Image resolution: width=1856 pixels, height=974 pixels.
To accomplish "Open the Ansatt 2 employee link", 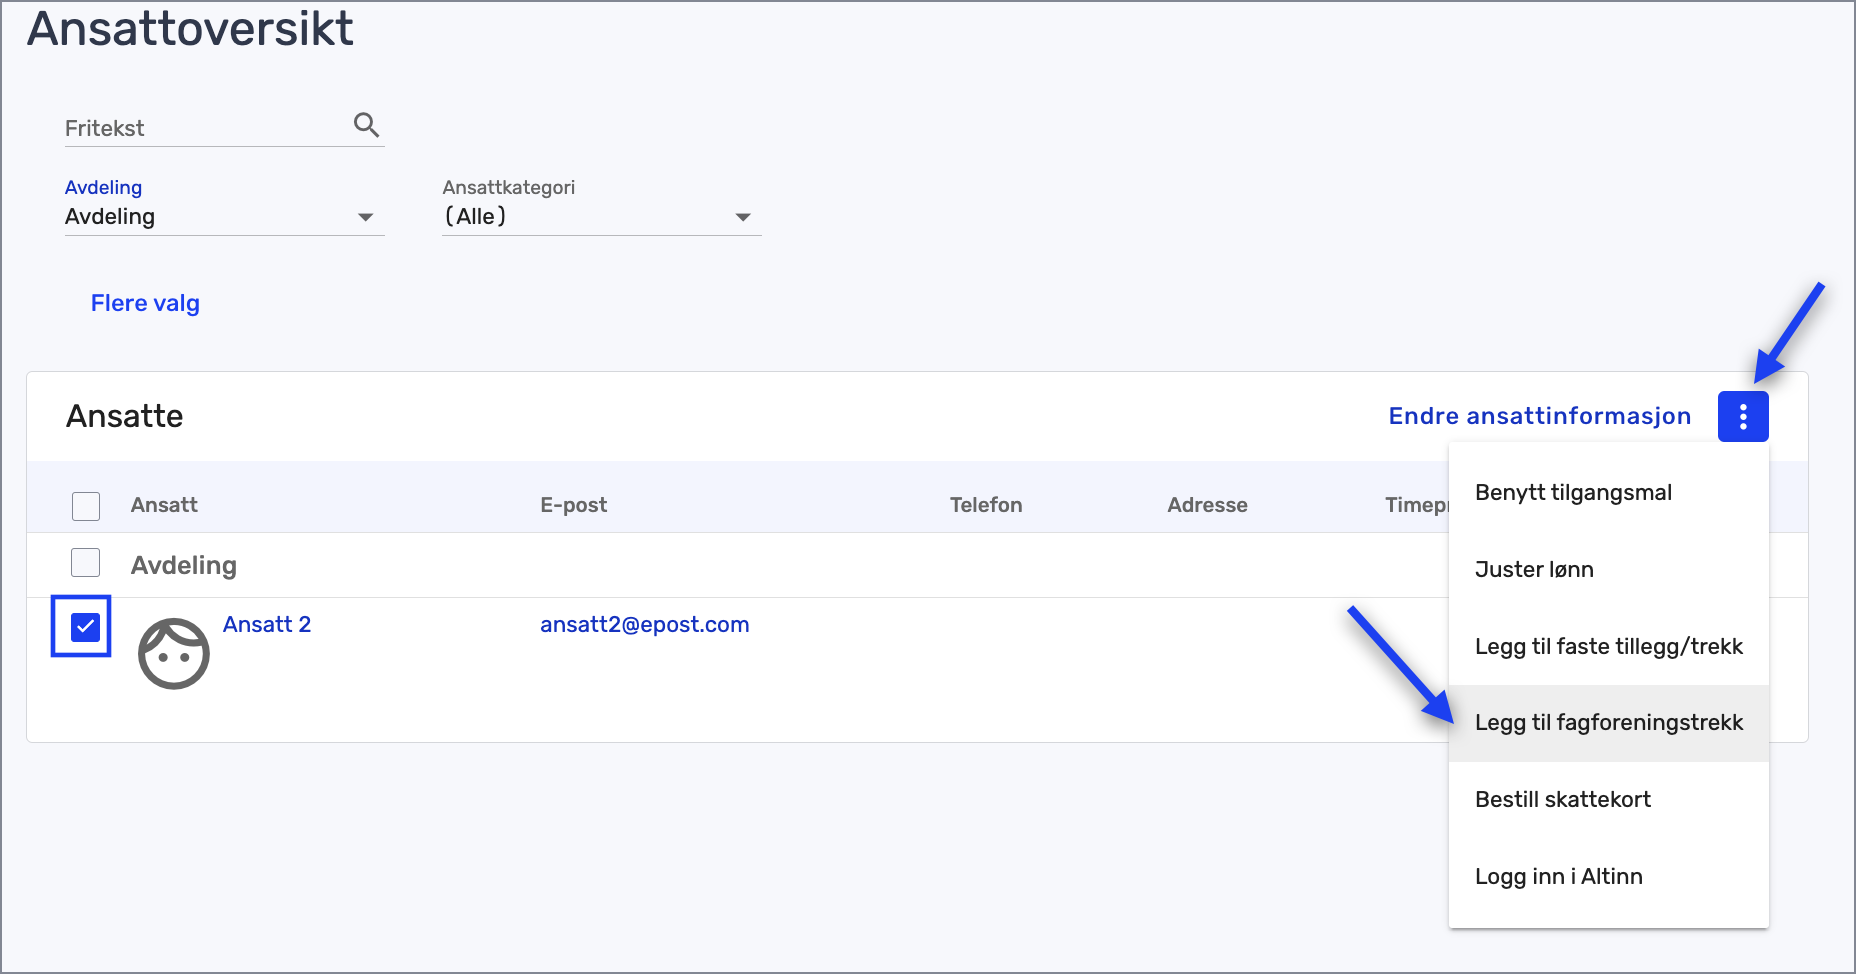I will 267,625.
